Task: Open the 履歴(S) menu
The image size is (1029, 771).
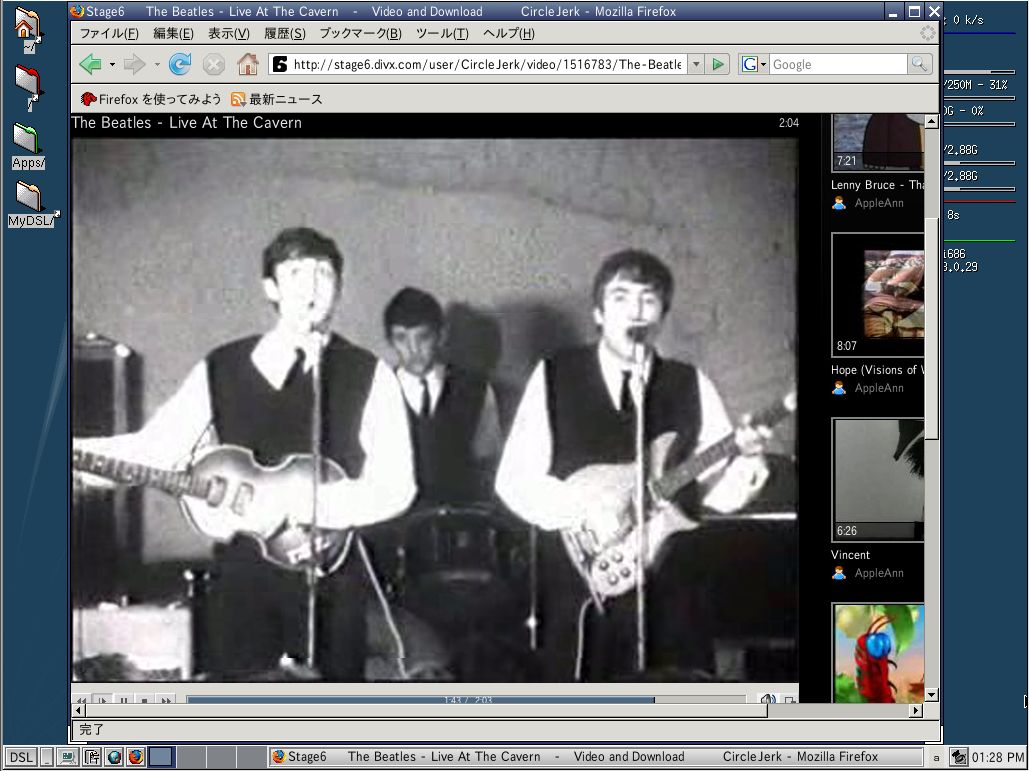Action: (x=284, y=33)
